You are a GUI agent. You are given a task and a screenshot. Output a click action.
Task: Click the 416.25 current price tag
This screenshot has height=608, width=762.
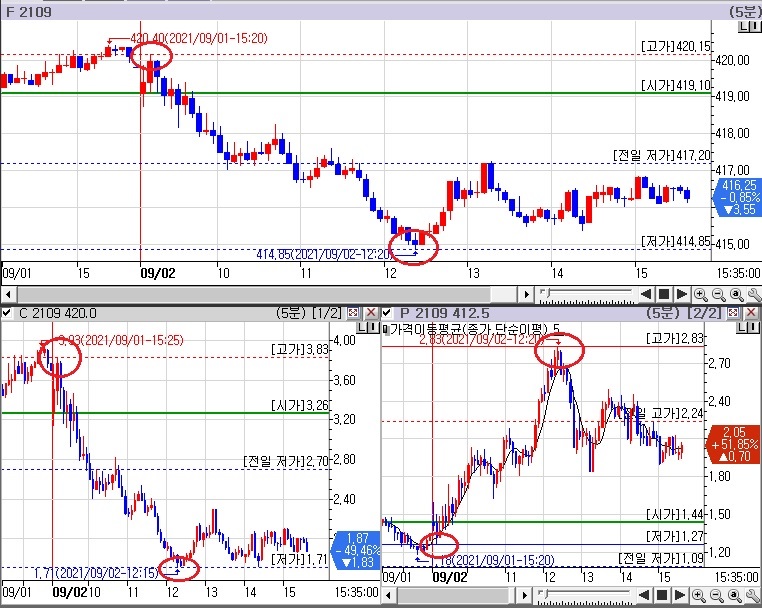[737, 197]
